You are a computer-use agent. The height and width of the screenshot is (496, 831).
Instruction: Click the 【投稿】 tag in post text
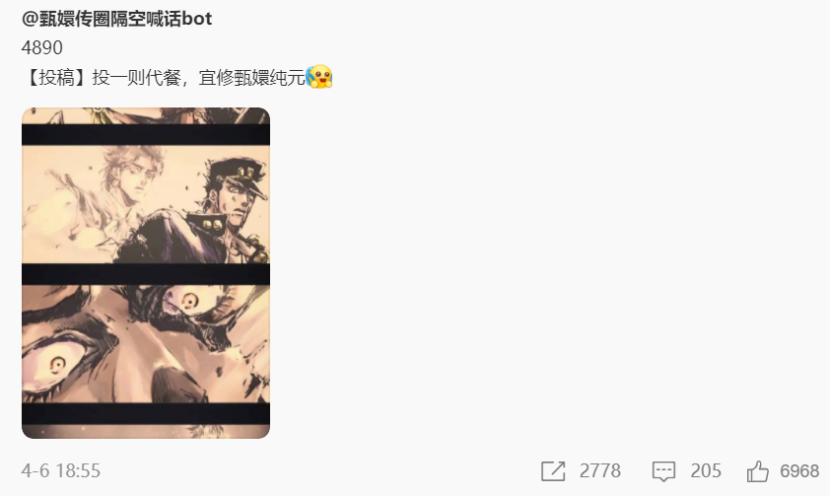[56, 77]
